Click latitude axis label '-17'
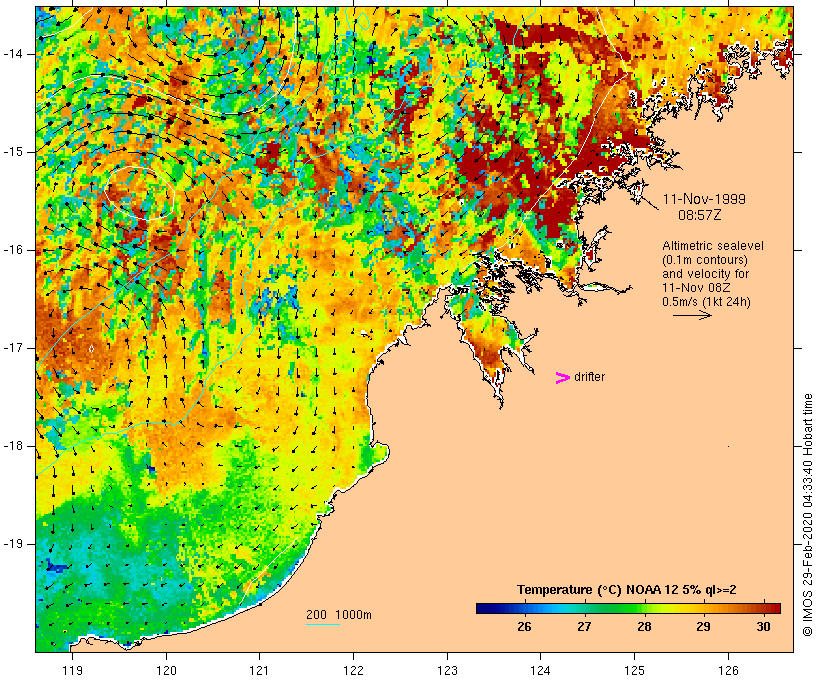820x680 pixels. (x=12, y=348)
